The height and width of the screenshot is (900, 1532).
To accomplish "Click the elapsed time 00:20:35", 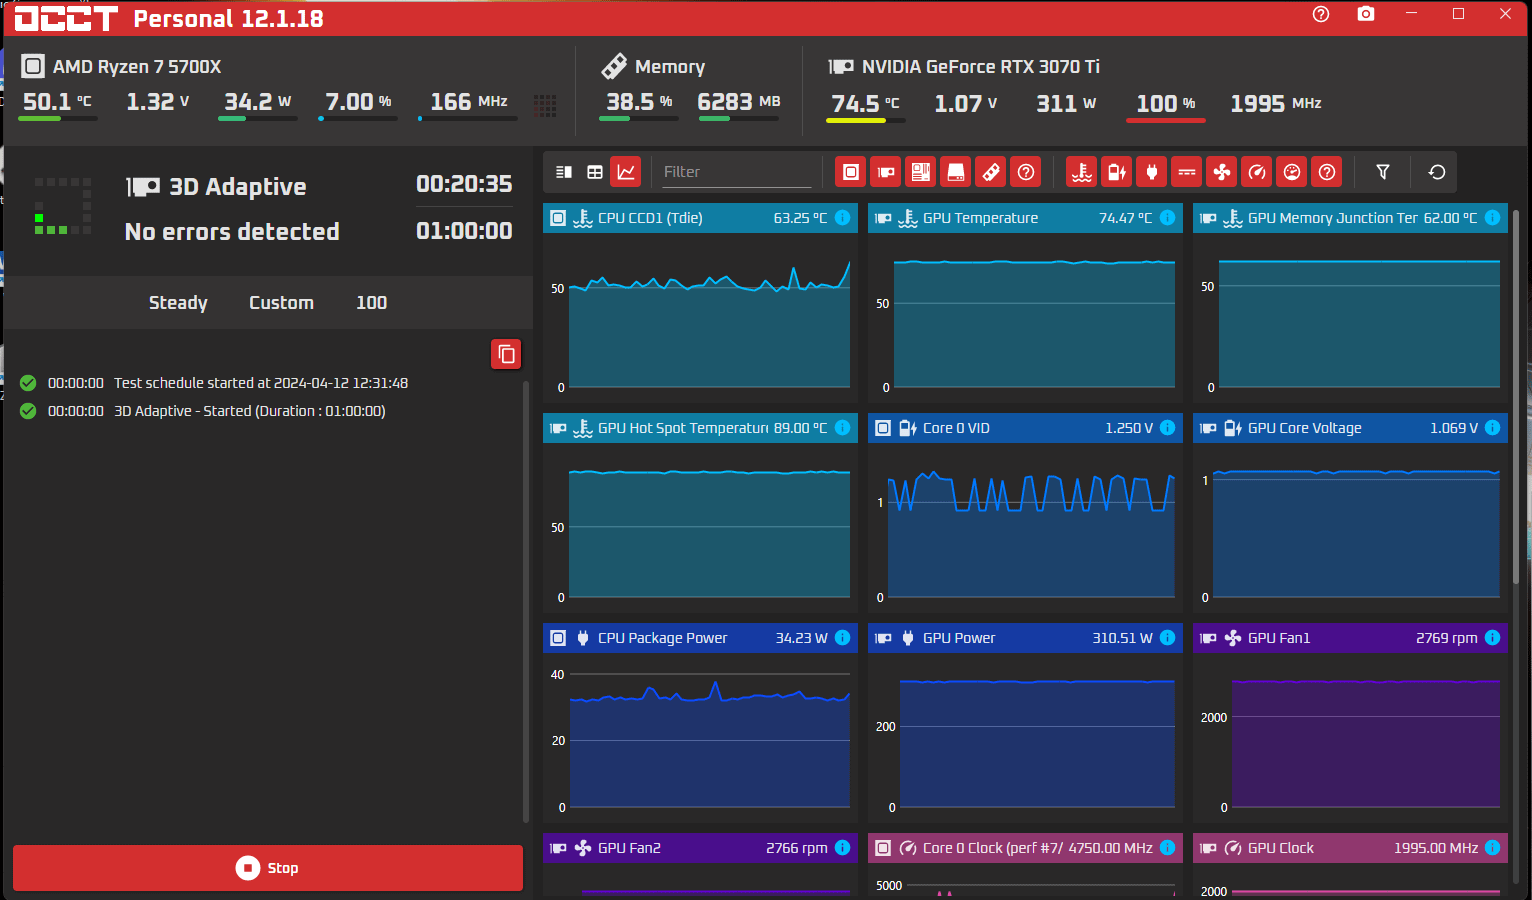I will (x=464, y=184).
